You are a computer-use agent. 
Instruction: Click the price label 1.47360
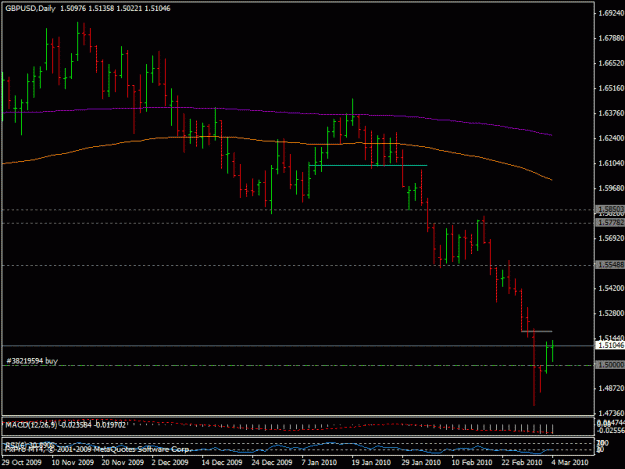611,413
